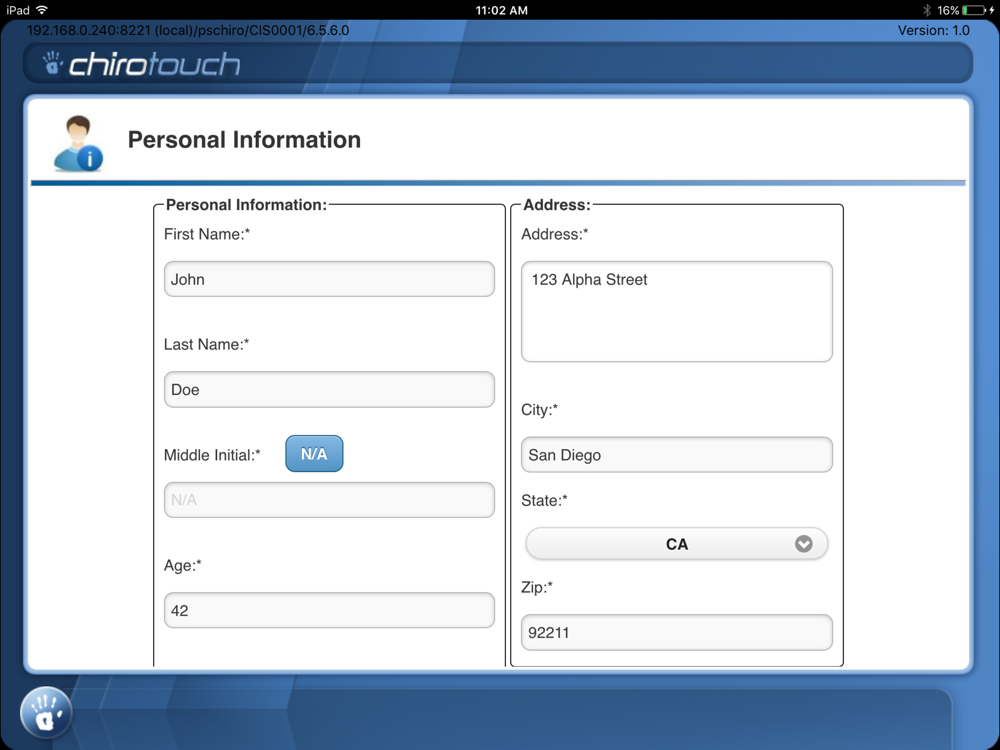Tap the ChiroTouch handprint button at bottom left
This screenshot has height=750, width=1000.
[x=46, y=712]
